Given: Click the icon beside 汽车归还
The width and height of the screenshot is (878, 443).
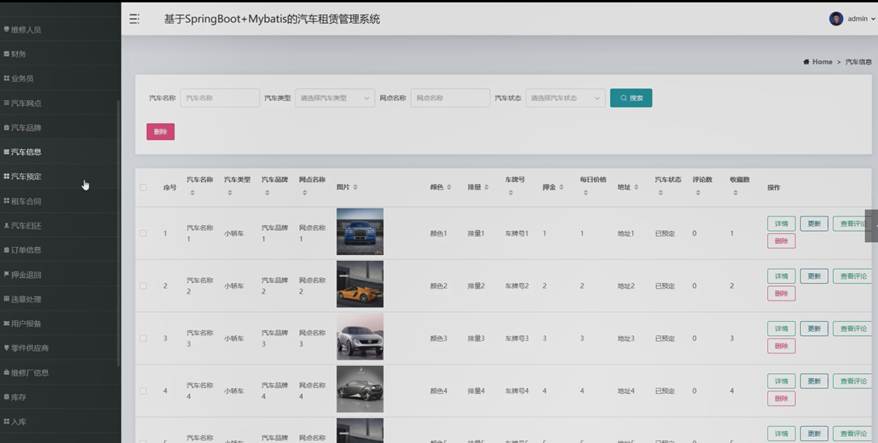Looking at the screenshot, I should [6, 226].
